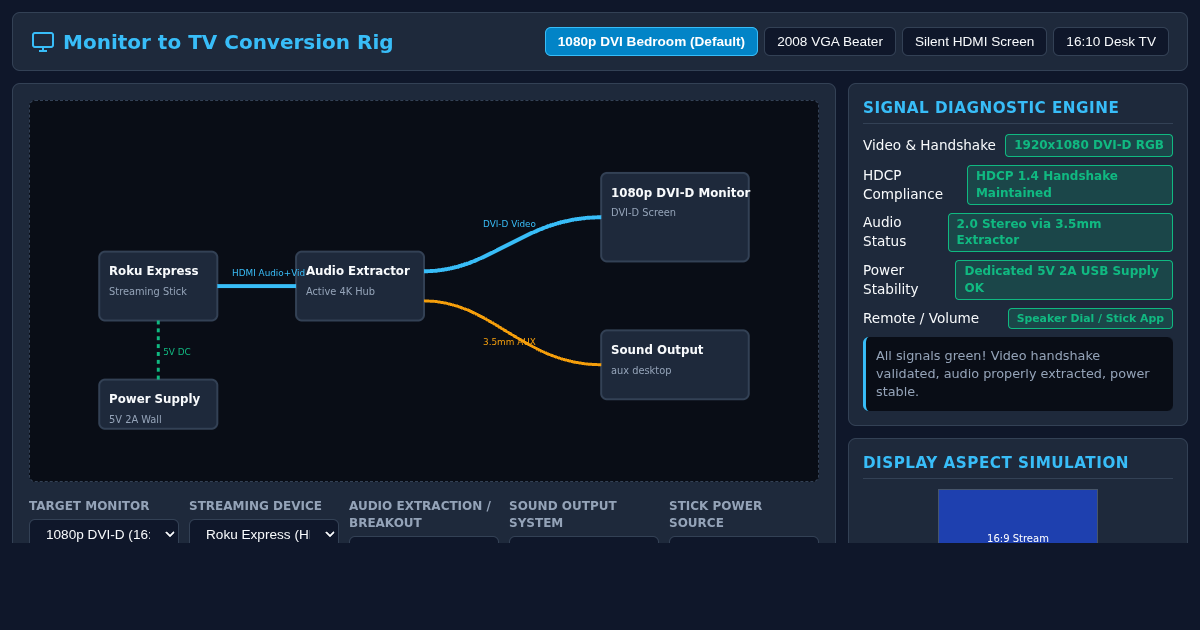Viewport: 1200px width, 630px height.
Task: Open the Target Monitor dropdown
Action: coord(104,534)
